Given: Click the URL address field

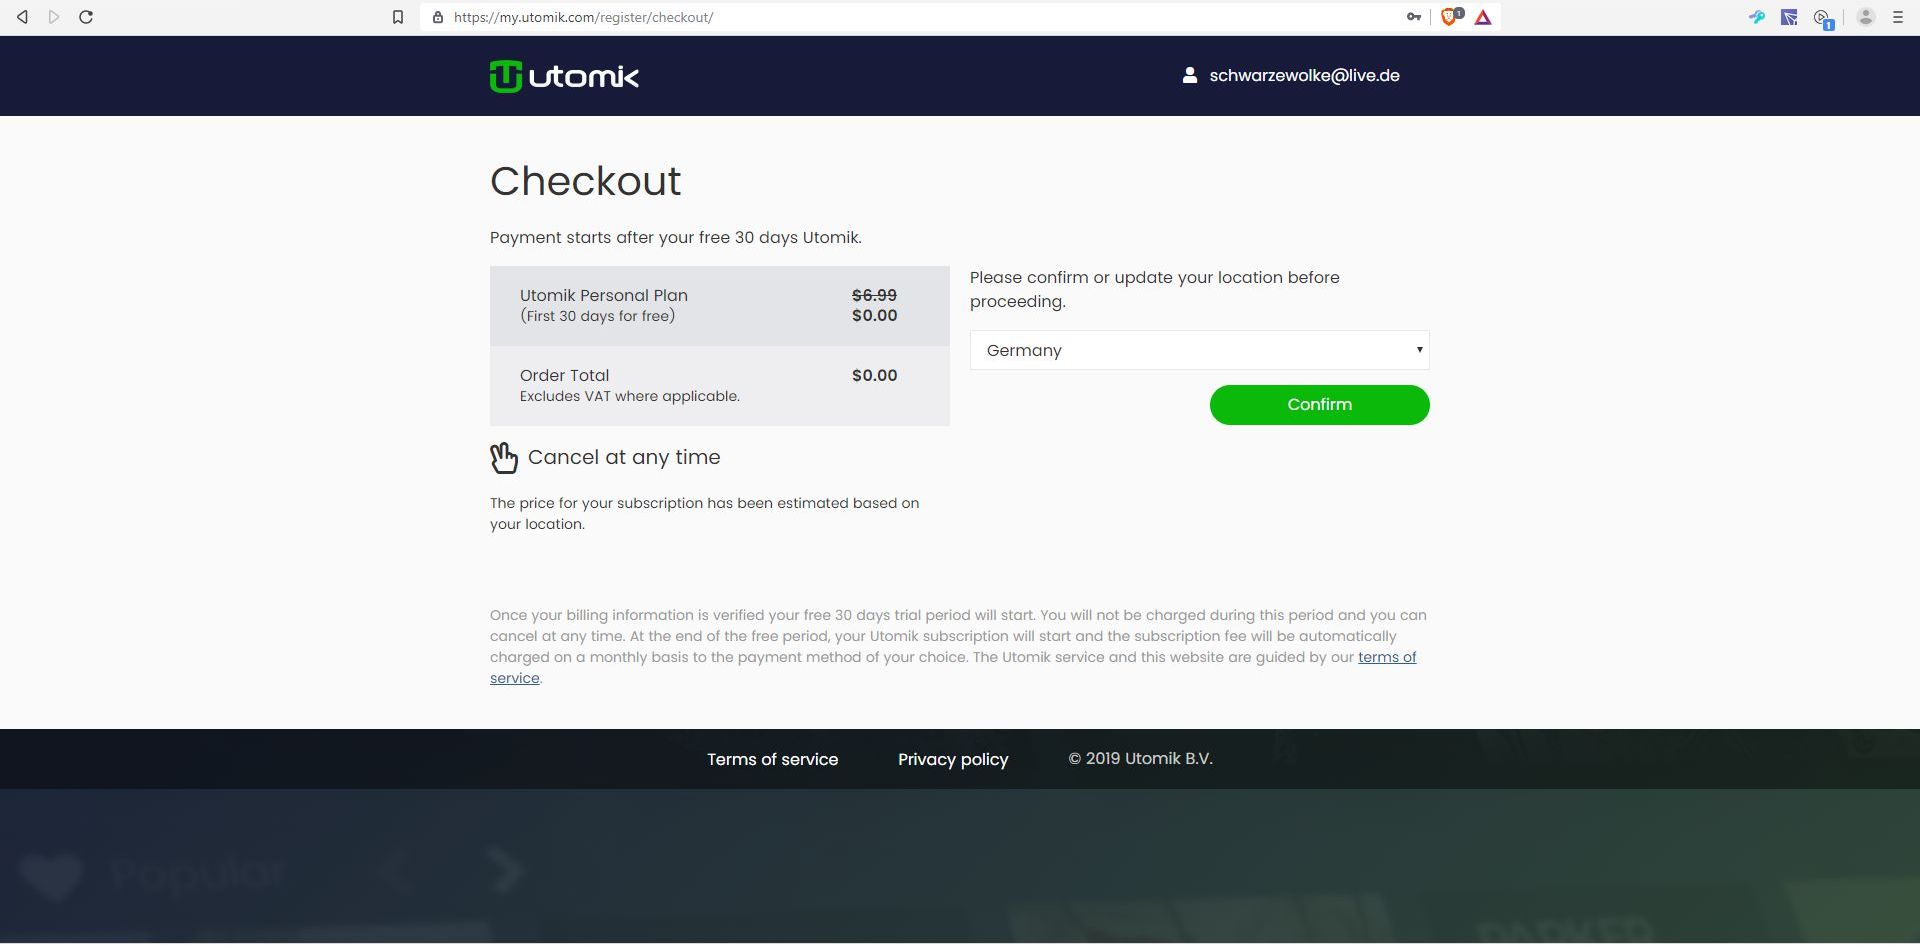Looking at the screenshot, I should (x=920, y=17).
